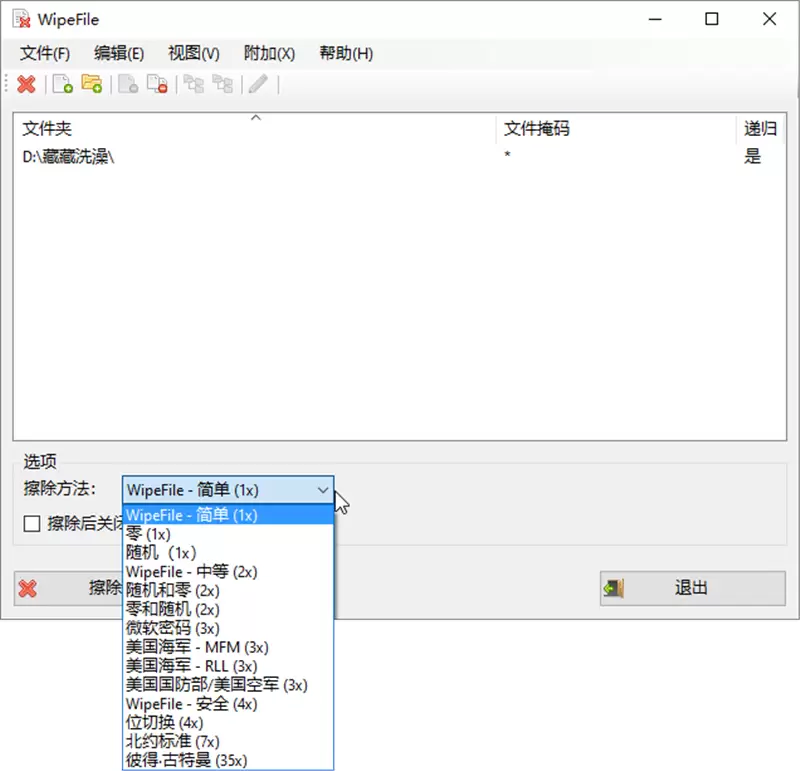
Task: Click the 递归 column header
Action: 760,129
